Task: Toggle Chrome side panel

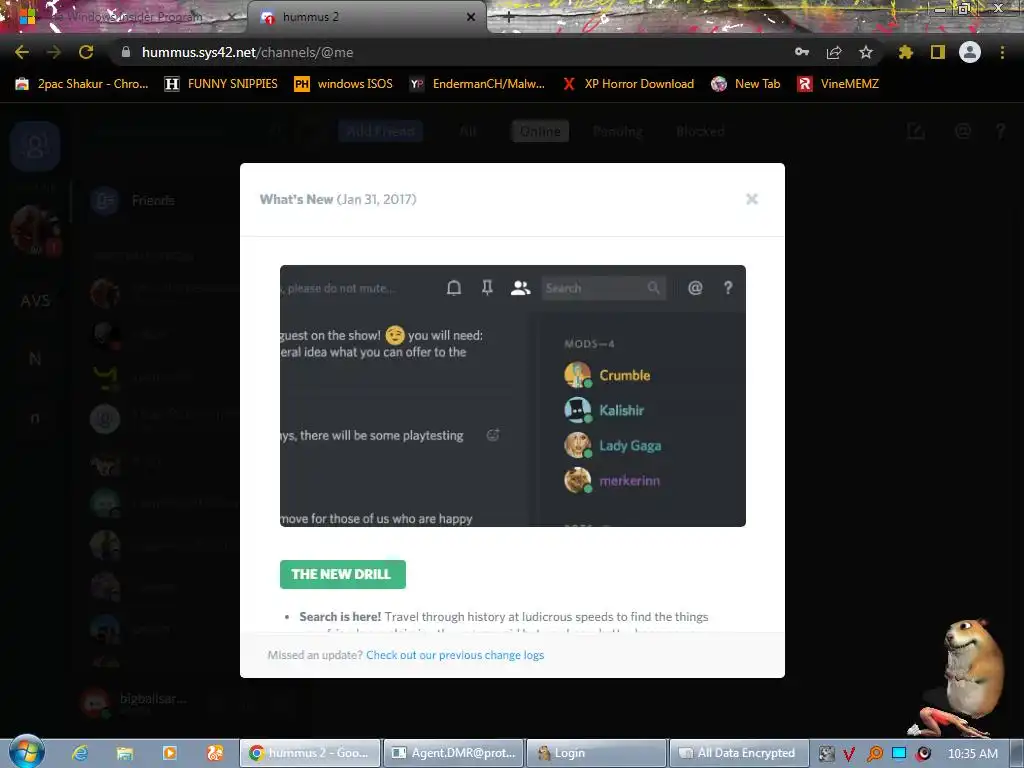Action: (x=938, y=52)
